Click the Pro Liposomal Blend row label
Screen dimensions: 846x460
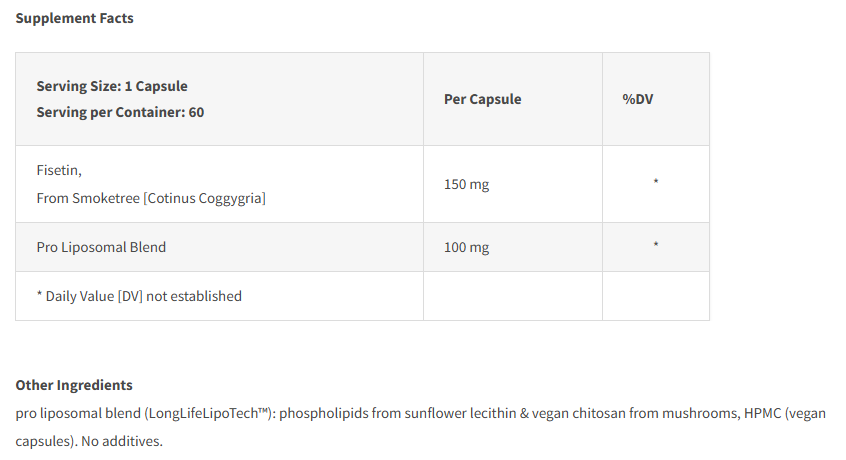coord(101,247)
